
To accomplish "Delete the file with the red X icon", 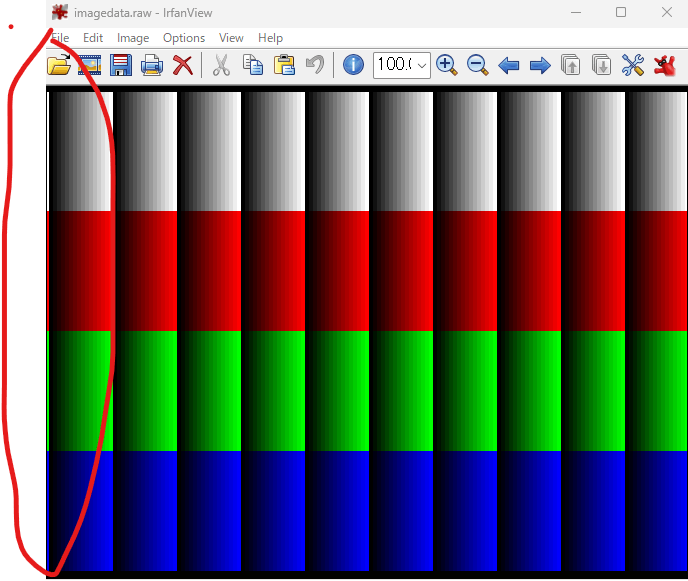I will [183, 65].
